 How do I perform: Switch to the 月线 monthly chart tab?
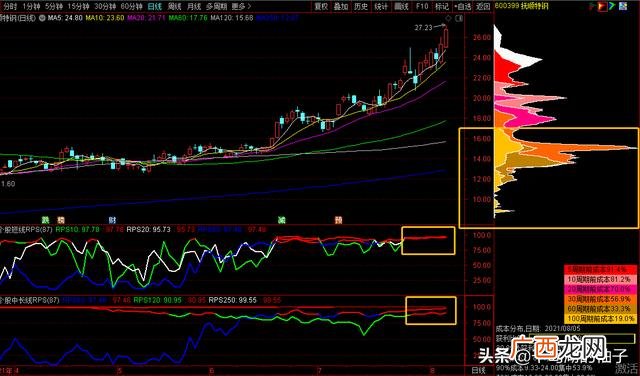pos(194,7)
